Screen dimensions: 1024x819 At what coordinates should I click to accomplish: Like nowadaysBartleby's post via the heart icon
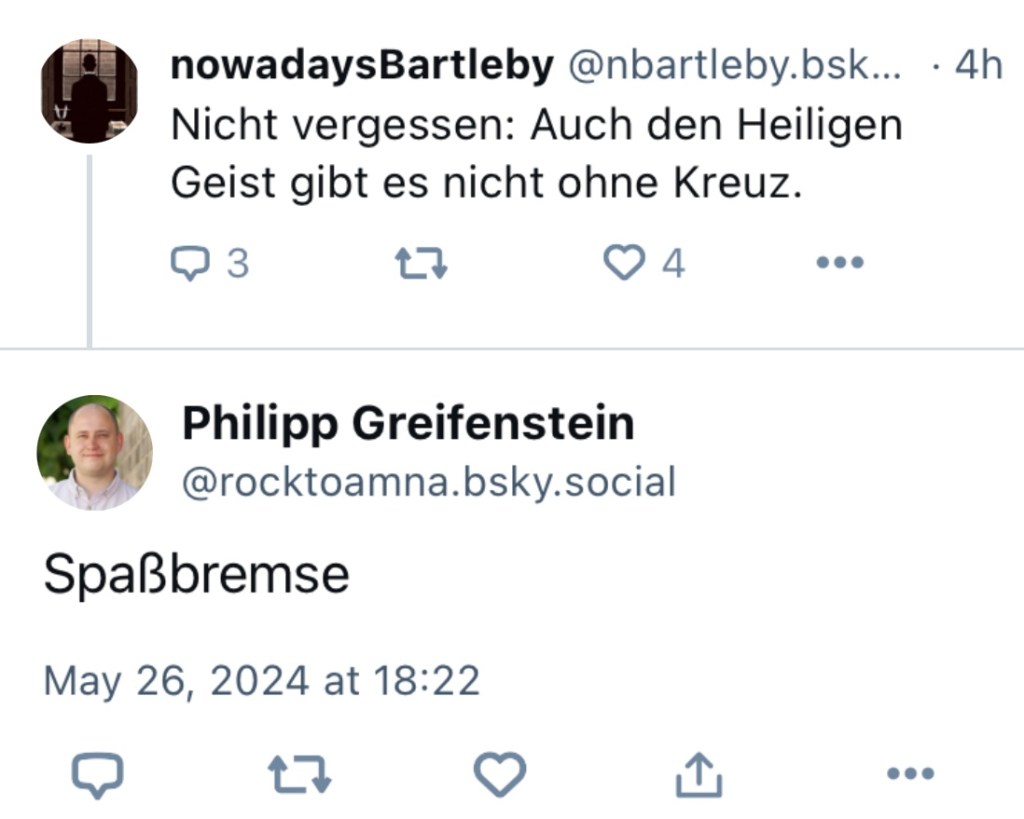(x=625, y=262)
